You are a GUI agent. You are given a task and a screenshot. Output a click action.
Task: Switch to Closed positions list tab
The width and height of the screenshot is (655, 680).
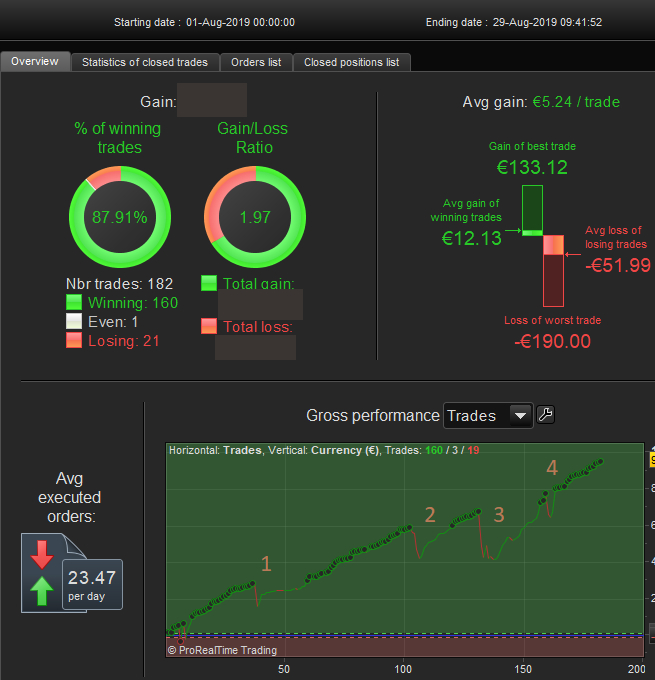[x=352, y=62]
